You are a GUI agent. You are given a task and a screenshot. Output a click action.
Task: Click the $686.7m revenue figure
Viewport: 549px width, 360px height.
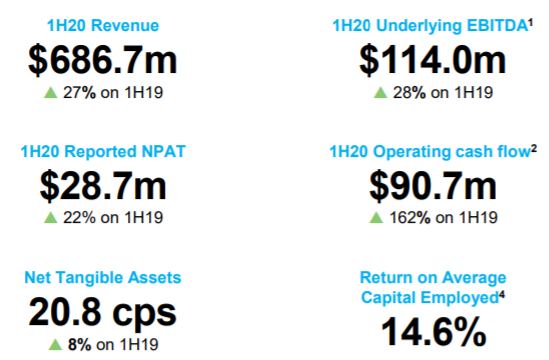pyautogui.click(x=103, y=60)
